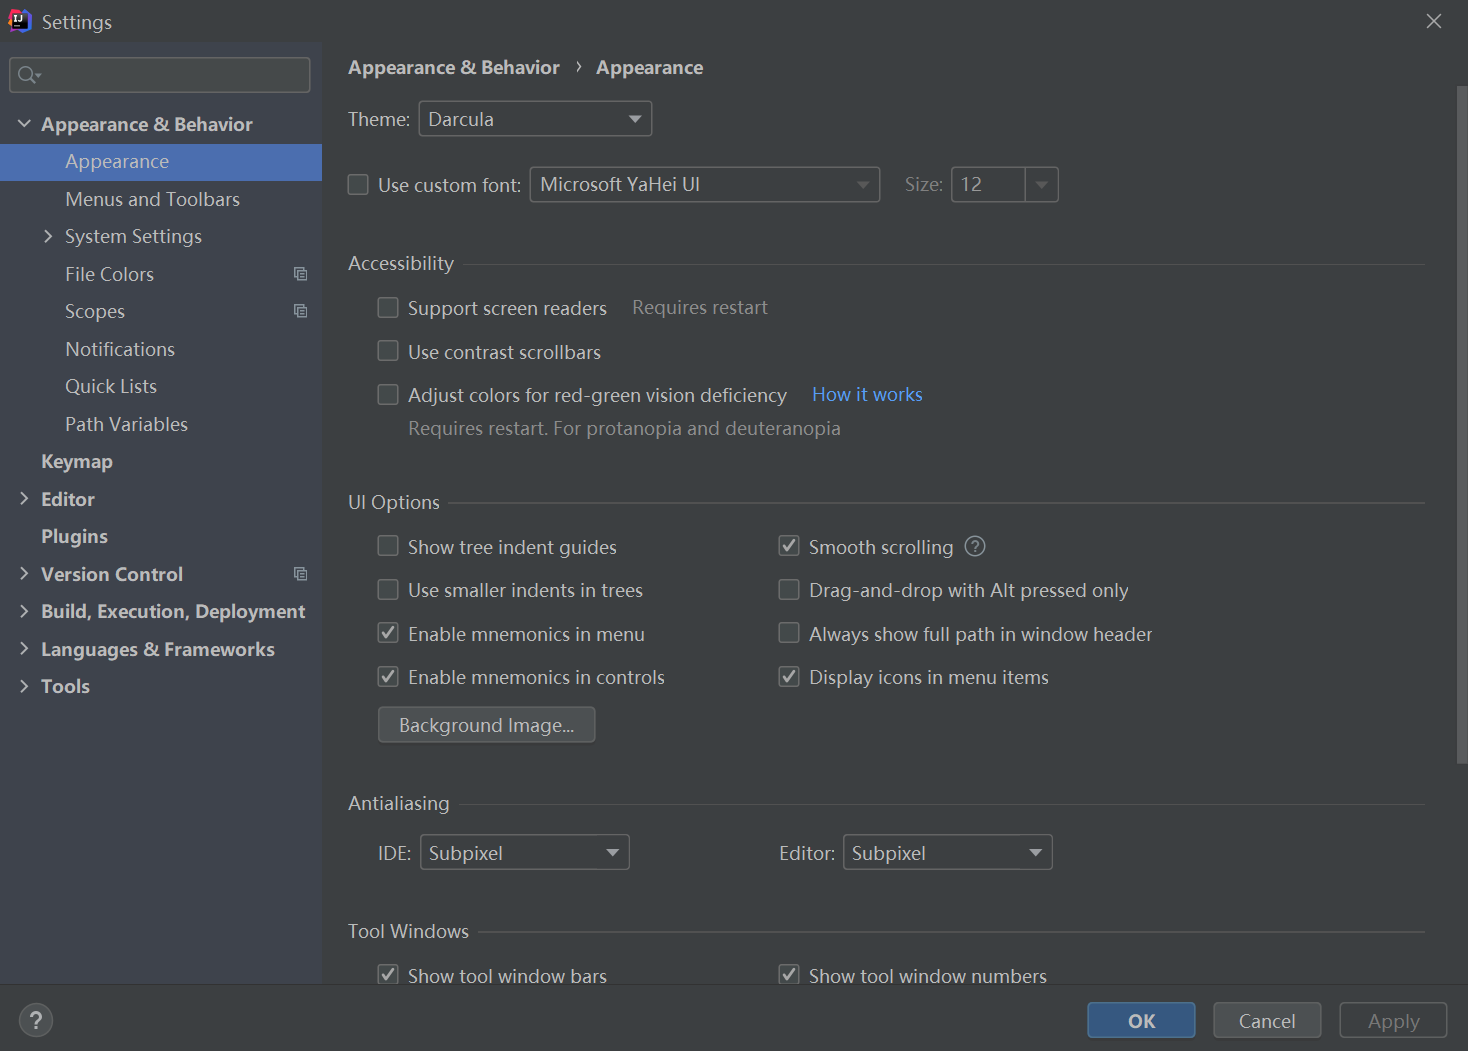Viewport: 1468px width, 1051px height.
Task: Click inside the settings search field
Action: tap(160, 75)
